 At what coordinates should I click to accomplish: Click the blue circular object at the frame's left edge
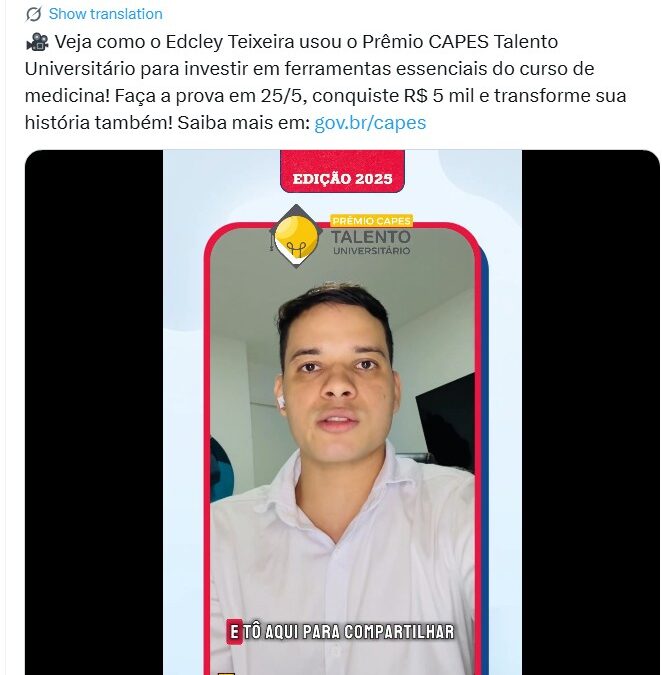(221, 469)
